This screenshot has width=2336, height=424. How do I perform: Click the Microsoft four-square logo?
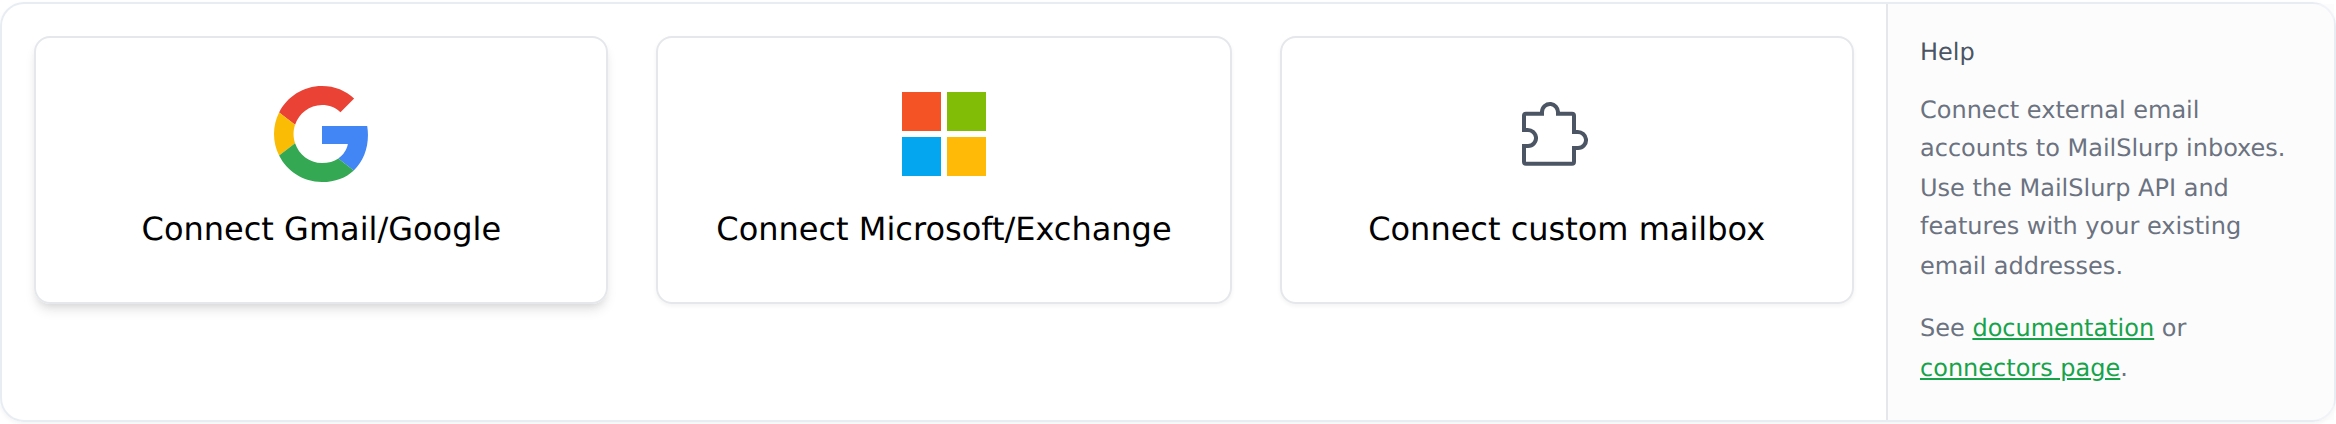tap(943, 134)
